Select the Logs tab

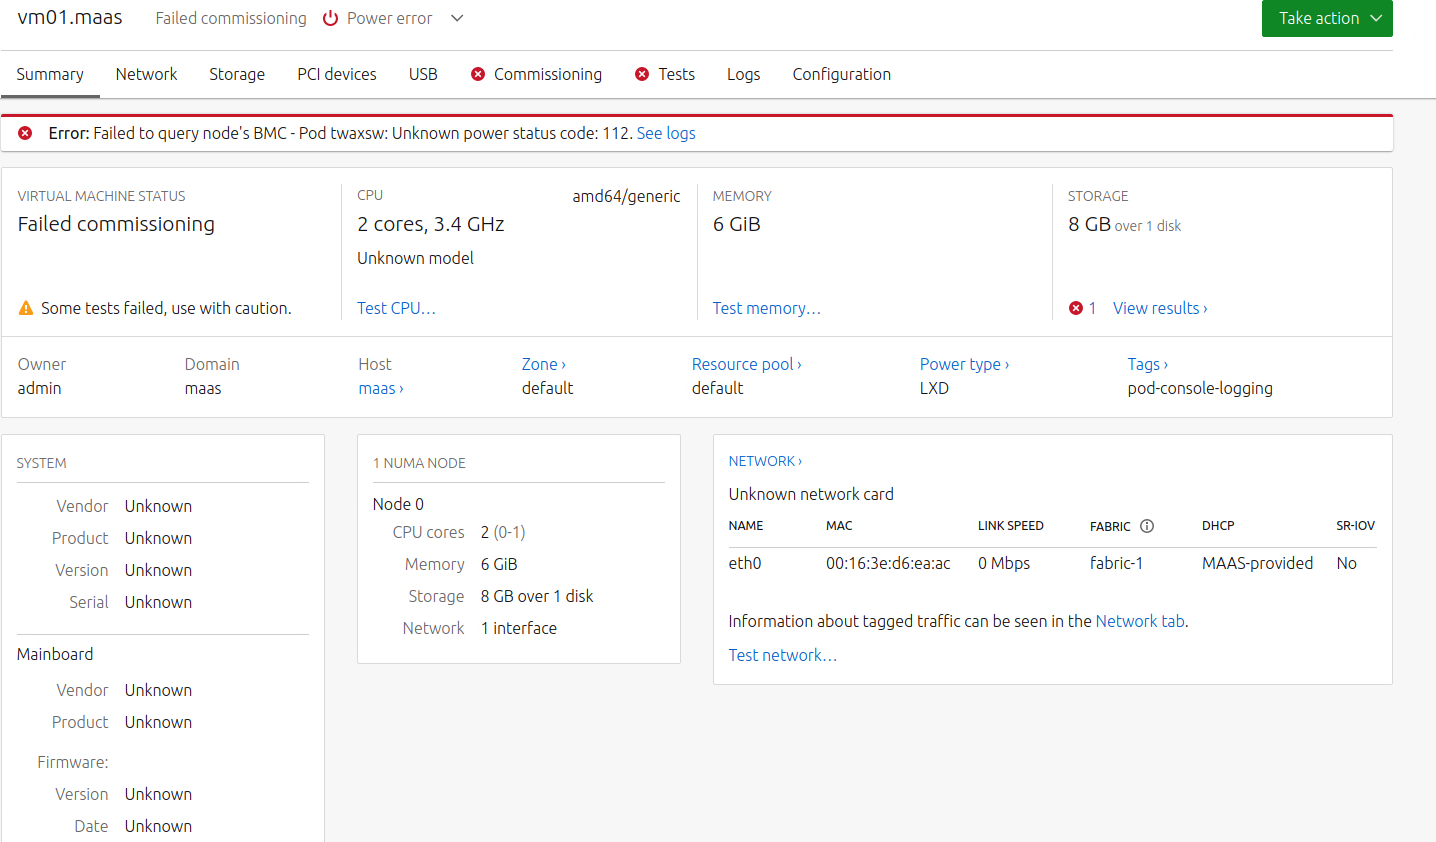(743, 74)
